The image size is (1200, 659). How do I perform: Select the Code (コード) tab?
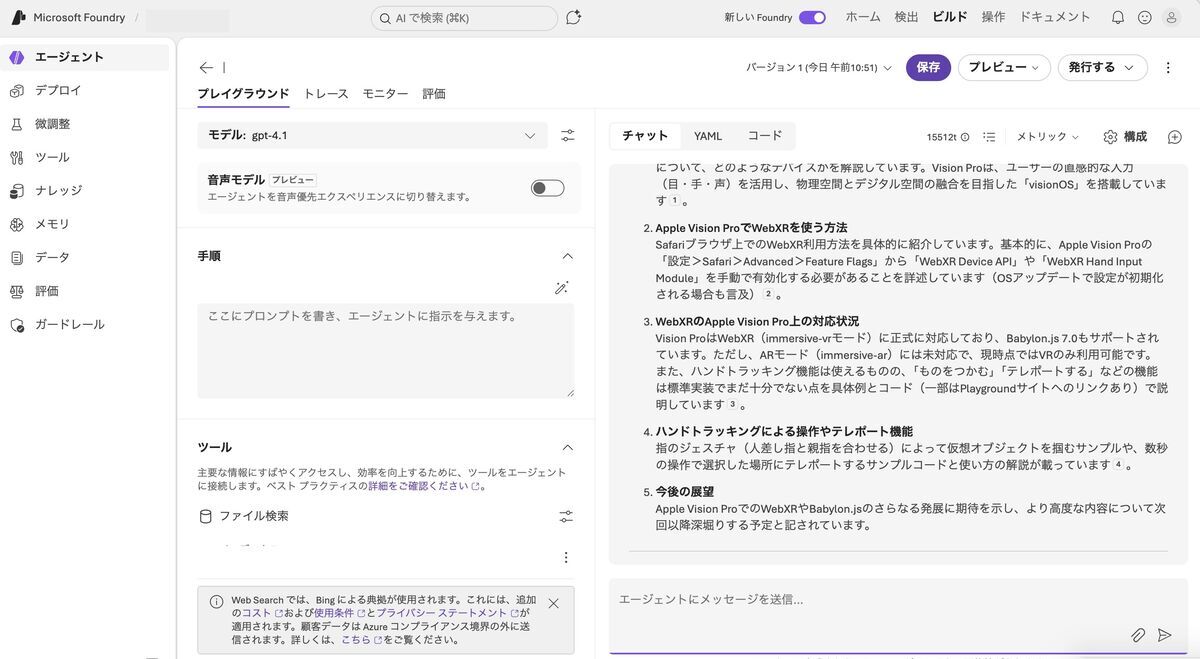click(x=765, y=136)
